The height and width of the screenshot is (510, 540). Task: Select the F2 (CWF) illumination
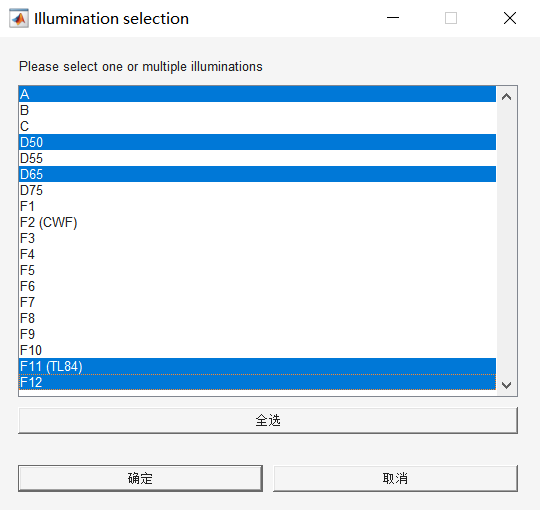pyautogui.click(x=257, y=222)
